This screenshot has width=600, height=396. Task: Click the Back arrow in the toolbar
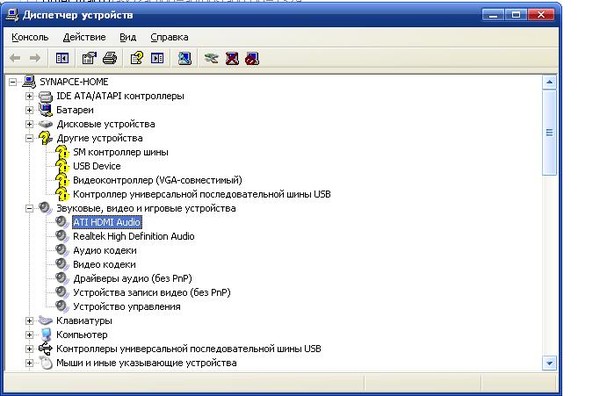pyautogui.click(x=15, y=58)
